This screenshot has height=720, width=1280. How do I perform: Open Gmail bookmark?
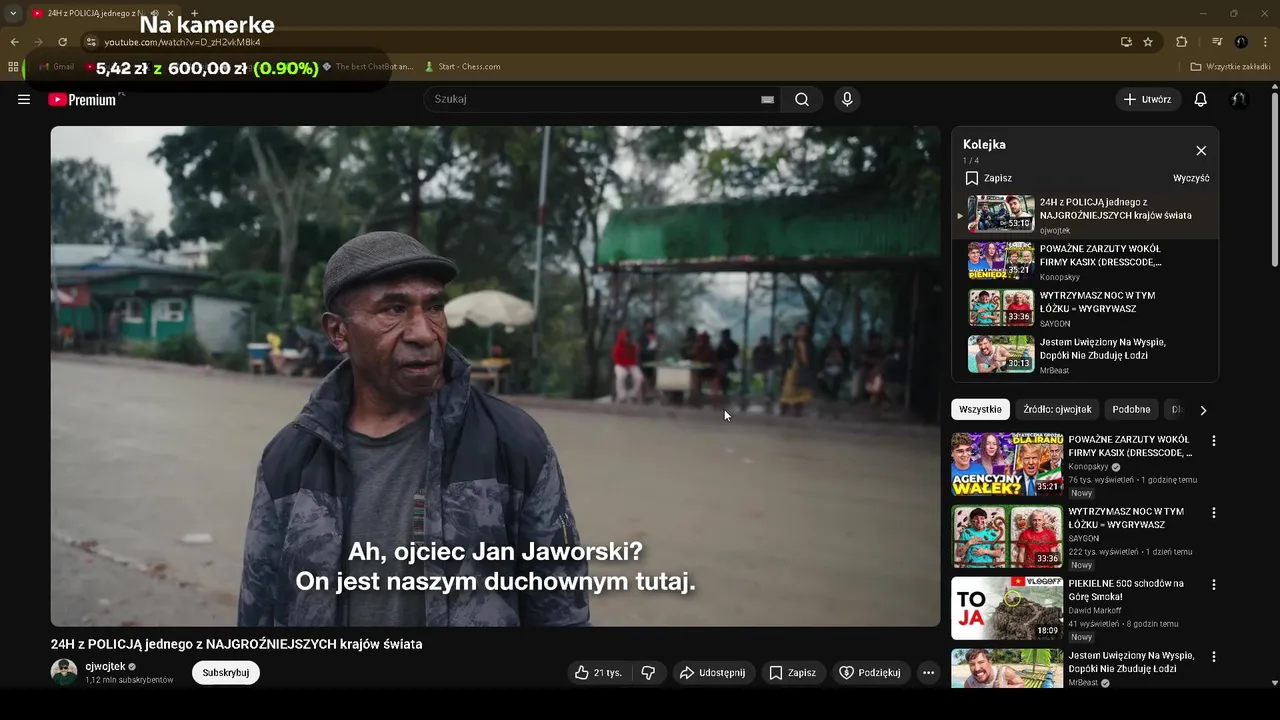[57, 67]
